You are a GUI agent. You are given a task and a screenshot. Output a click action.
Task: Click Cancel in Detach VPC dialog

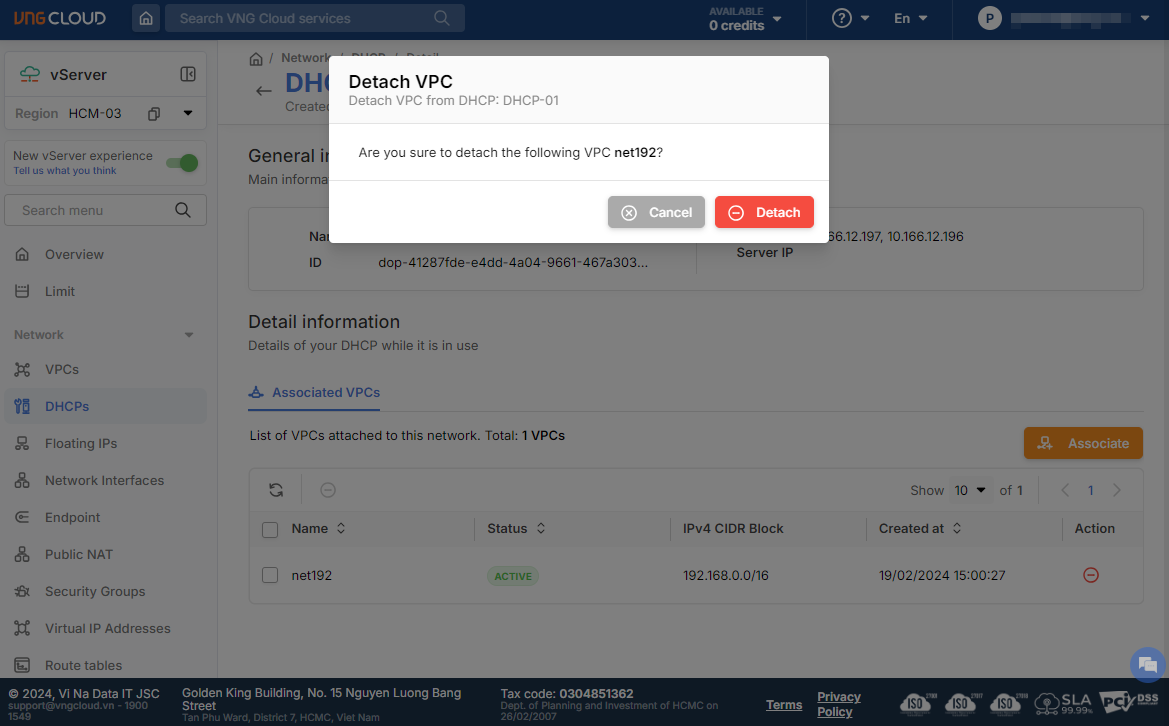[x=656, y=212]
